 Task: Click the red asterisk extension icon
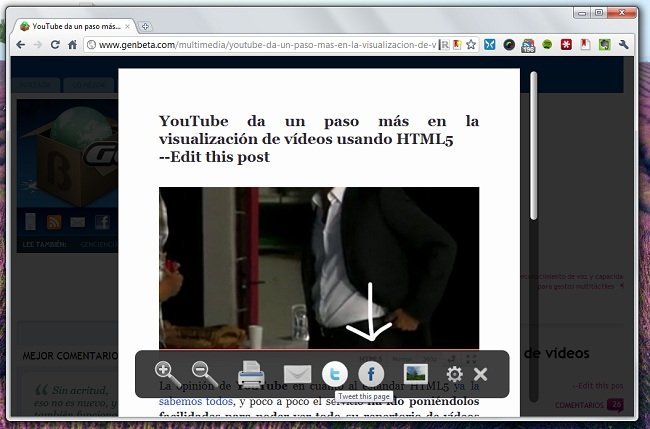tap(566, 45)
